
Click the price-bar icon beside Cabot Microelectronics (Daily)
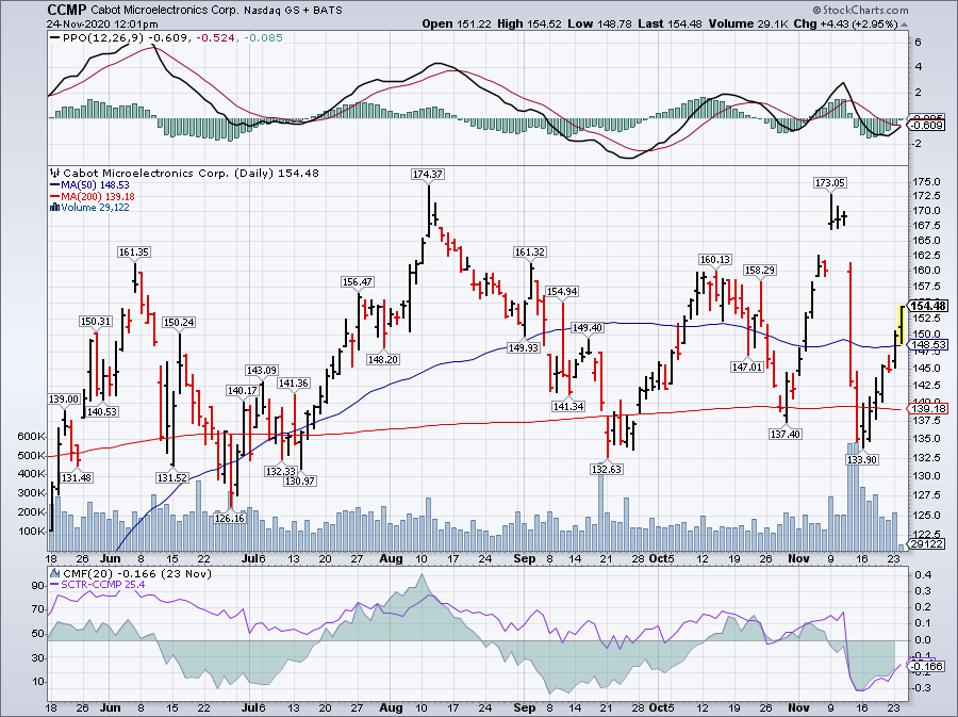[x=55, y=173]
